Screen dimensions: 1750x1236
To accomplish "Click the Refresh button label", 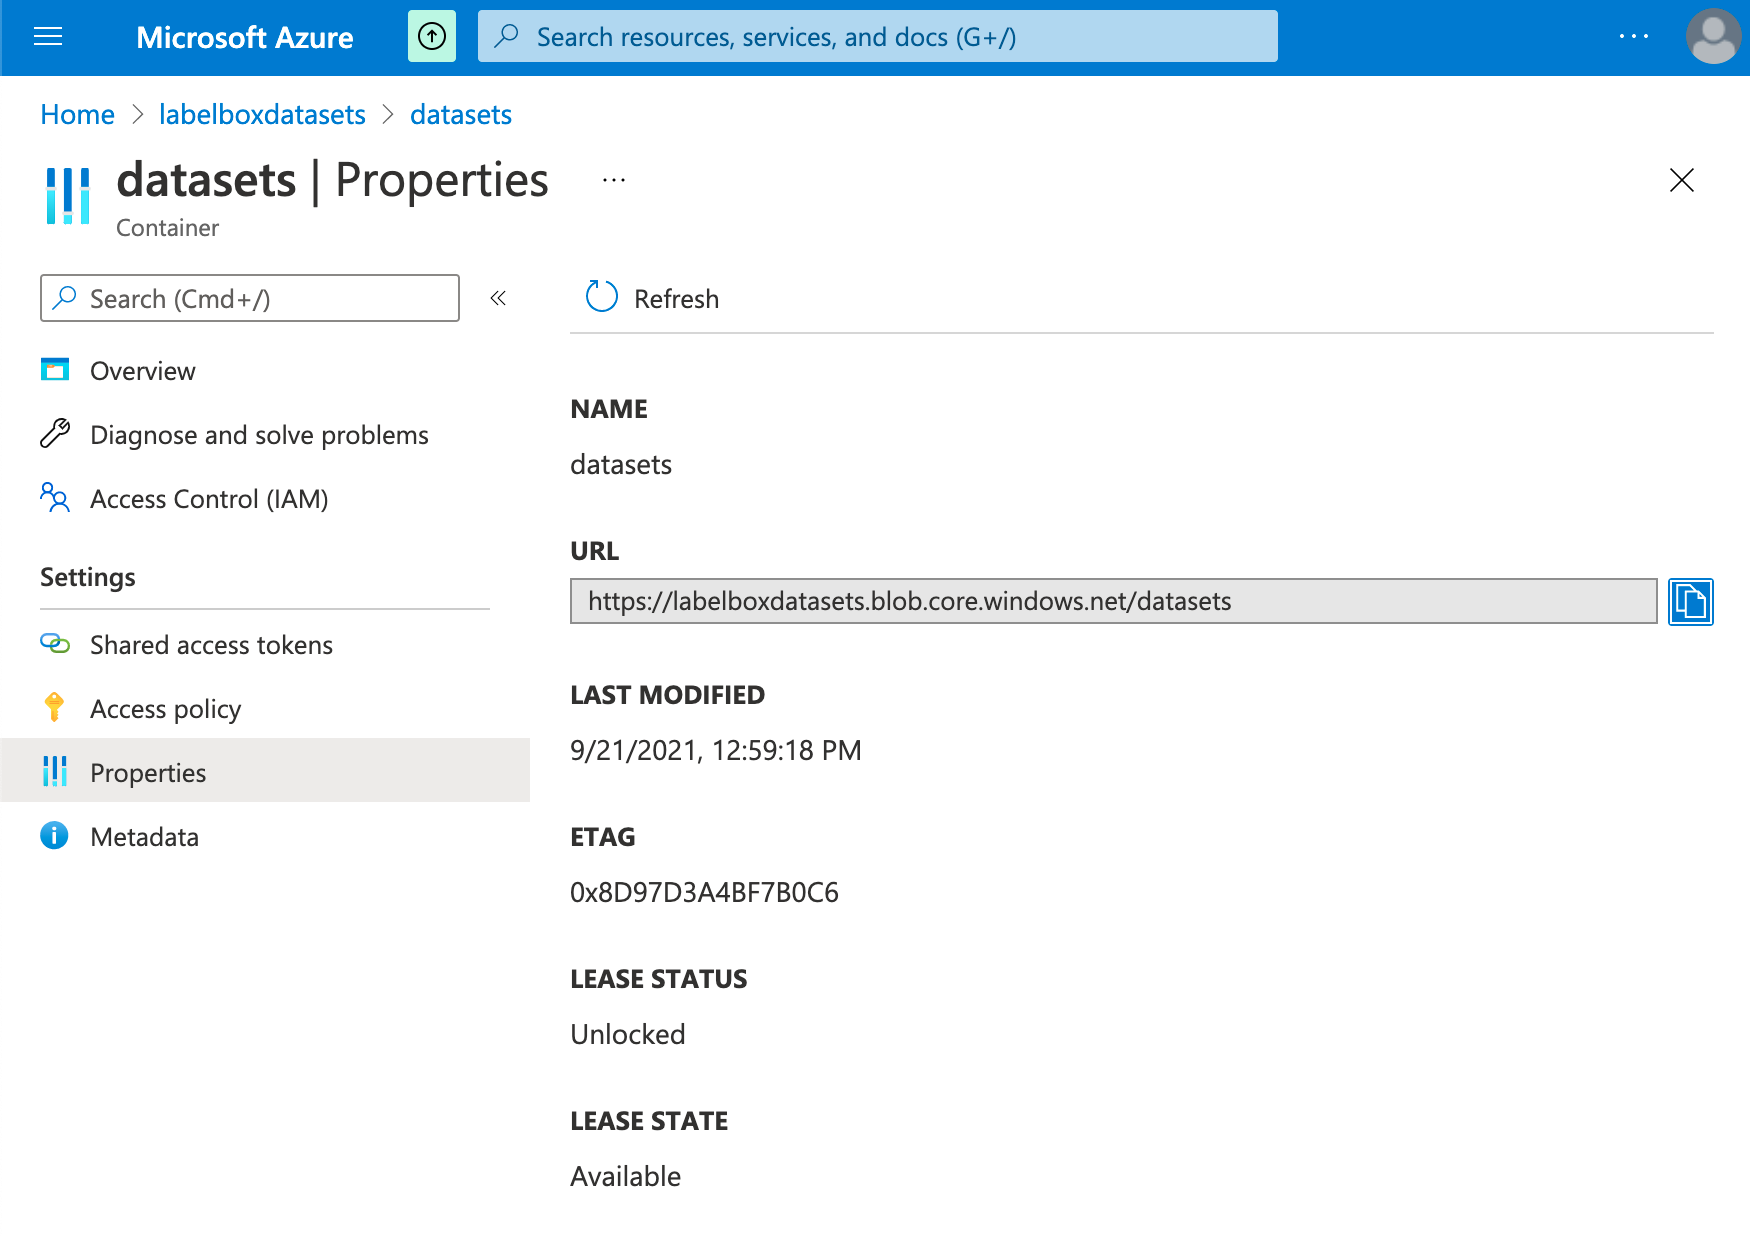I will 676,299.
